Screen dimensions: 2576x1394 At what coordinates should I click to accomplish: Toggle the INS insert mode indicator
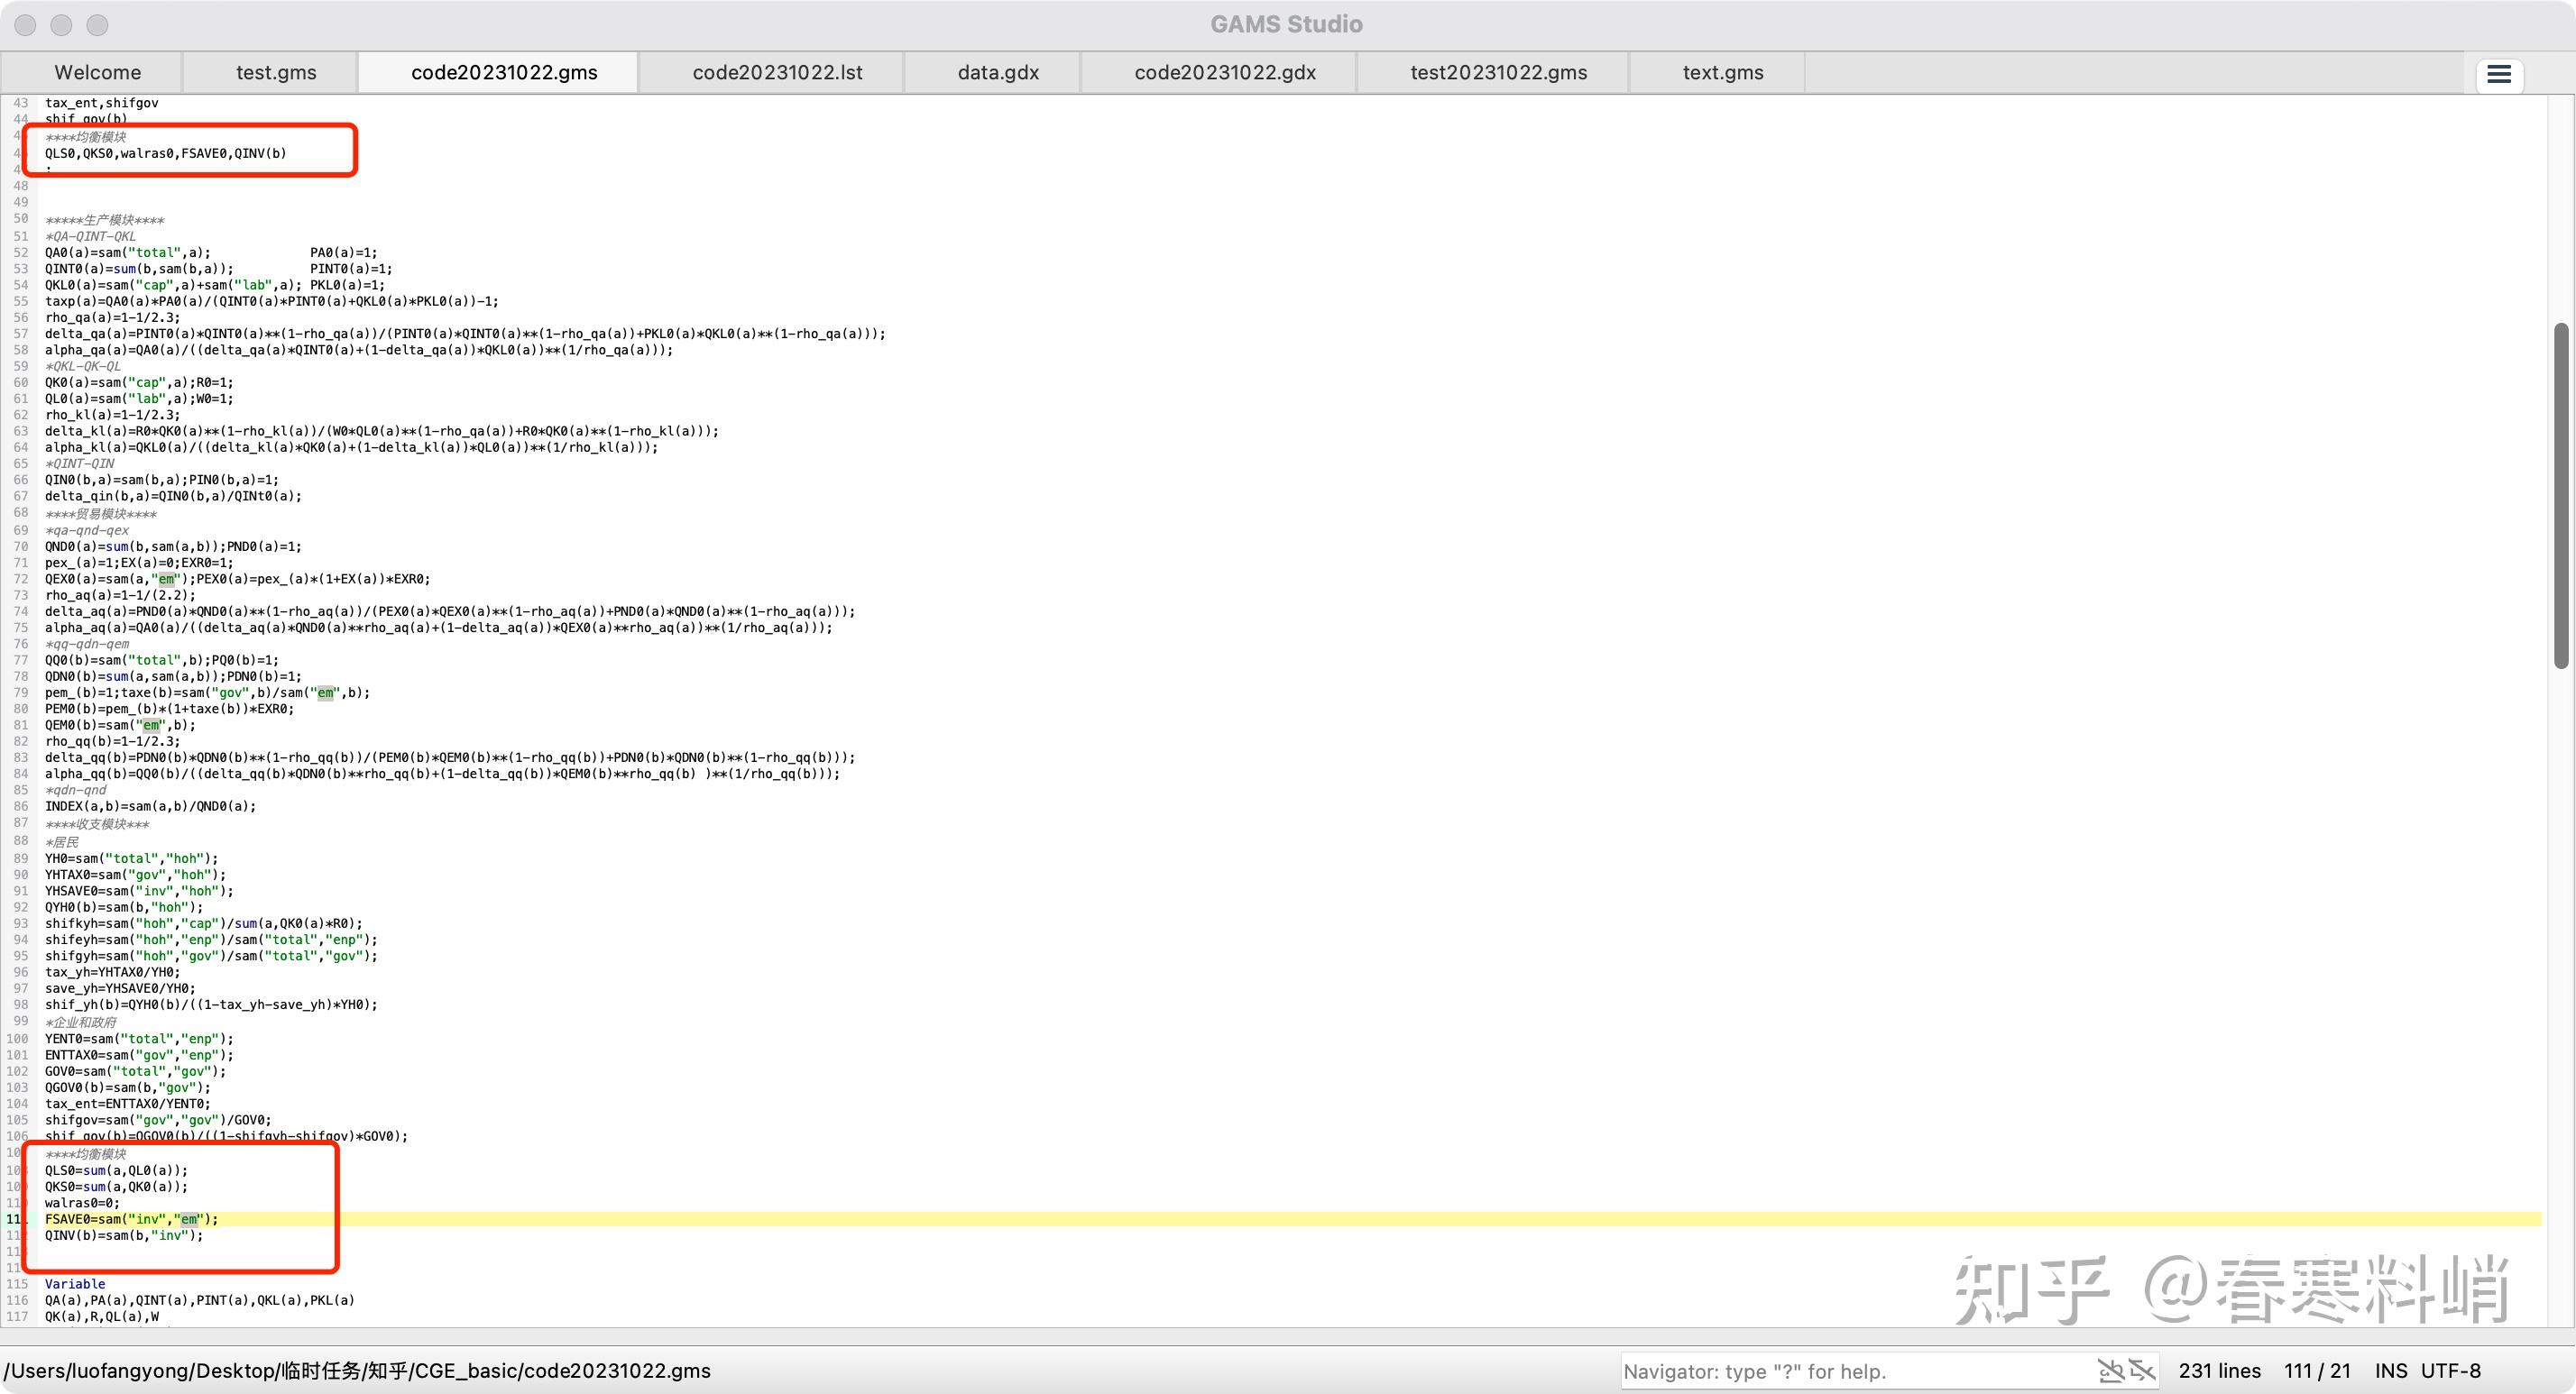tap(2390, 1371)
